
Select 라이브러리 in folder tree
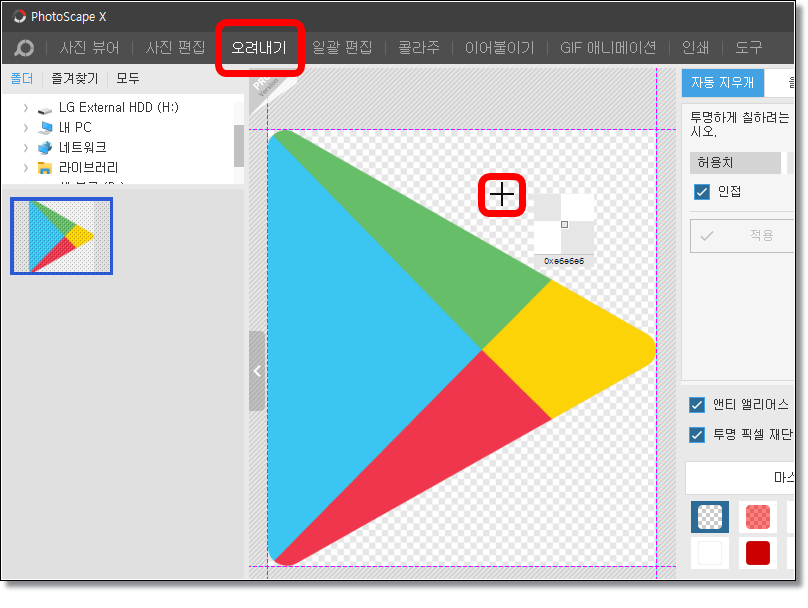88,168
